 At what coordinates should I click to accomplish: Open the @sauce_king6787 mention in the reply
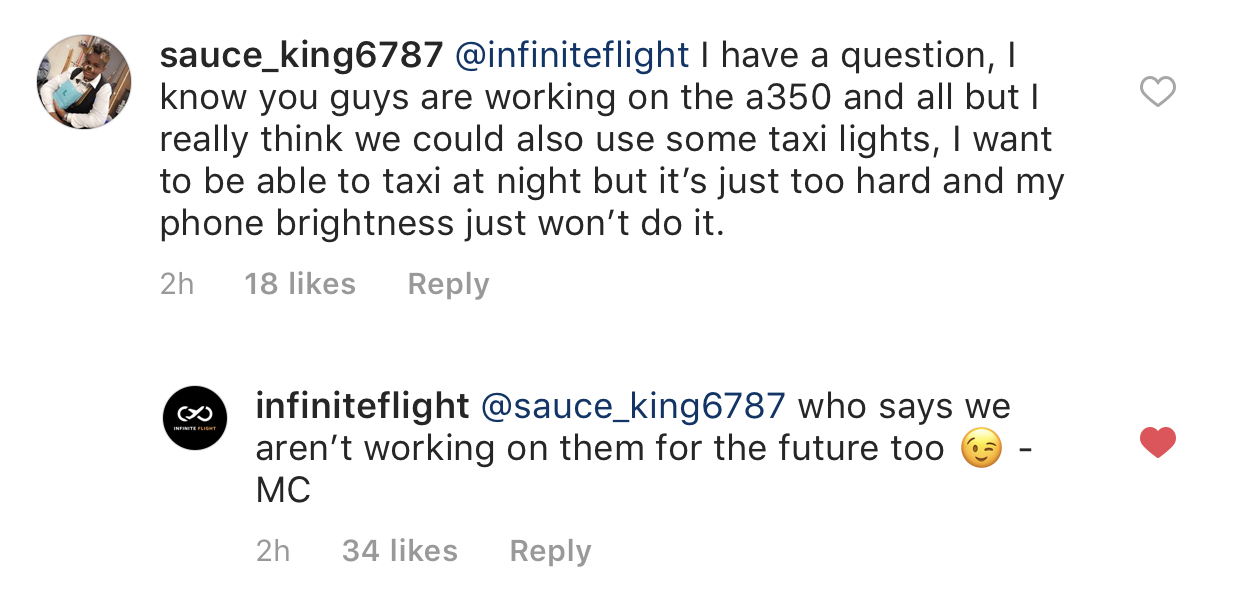pos(633,406)
